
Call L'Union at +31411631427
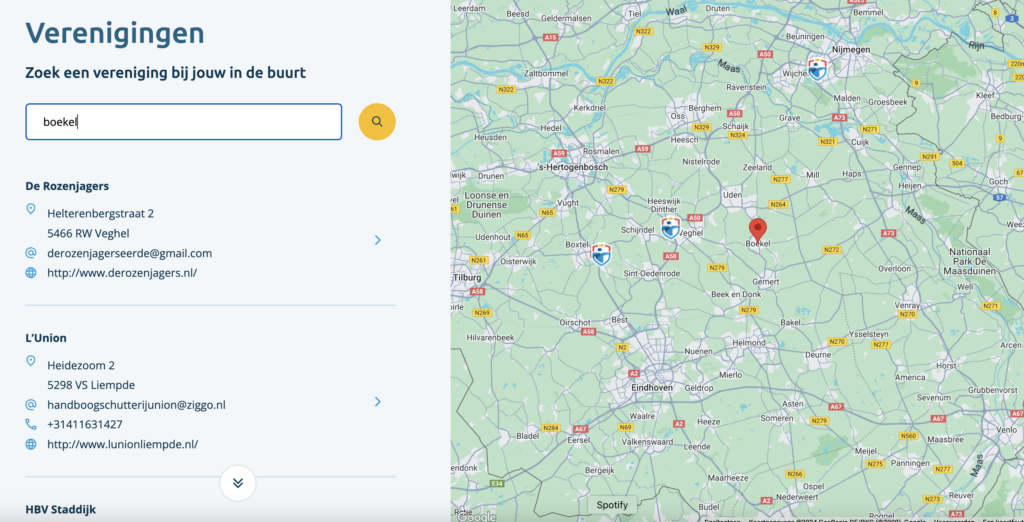(85, 424)
